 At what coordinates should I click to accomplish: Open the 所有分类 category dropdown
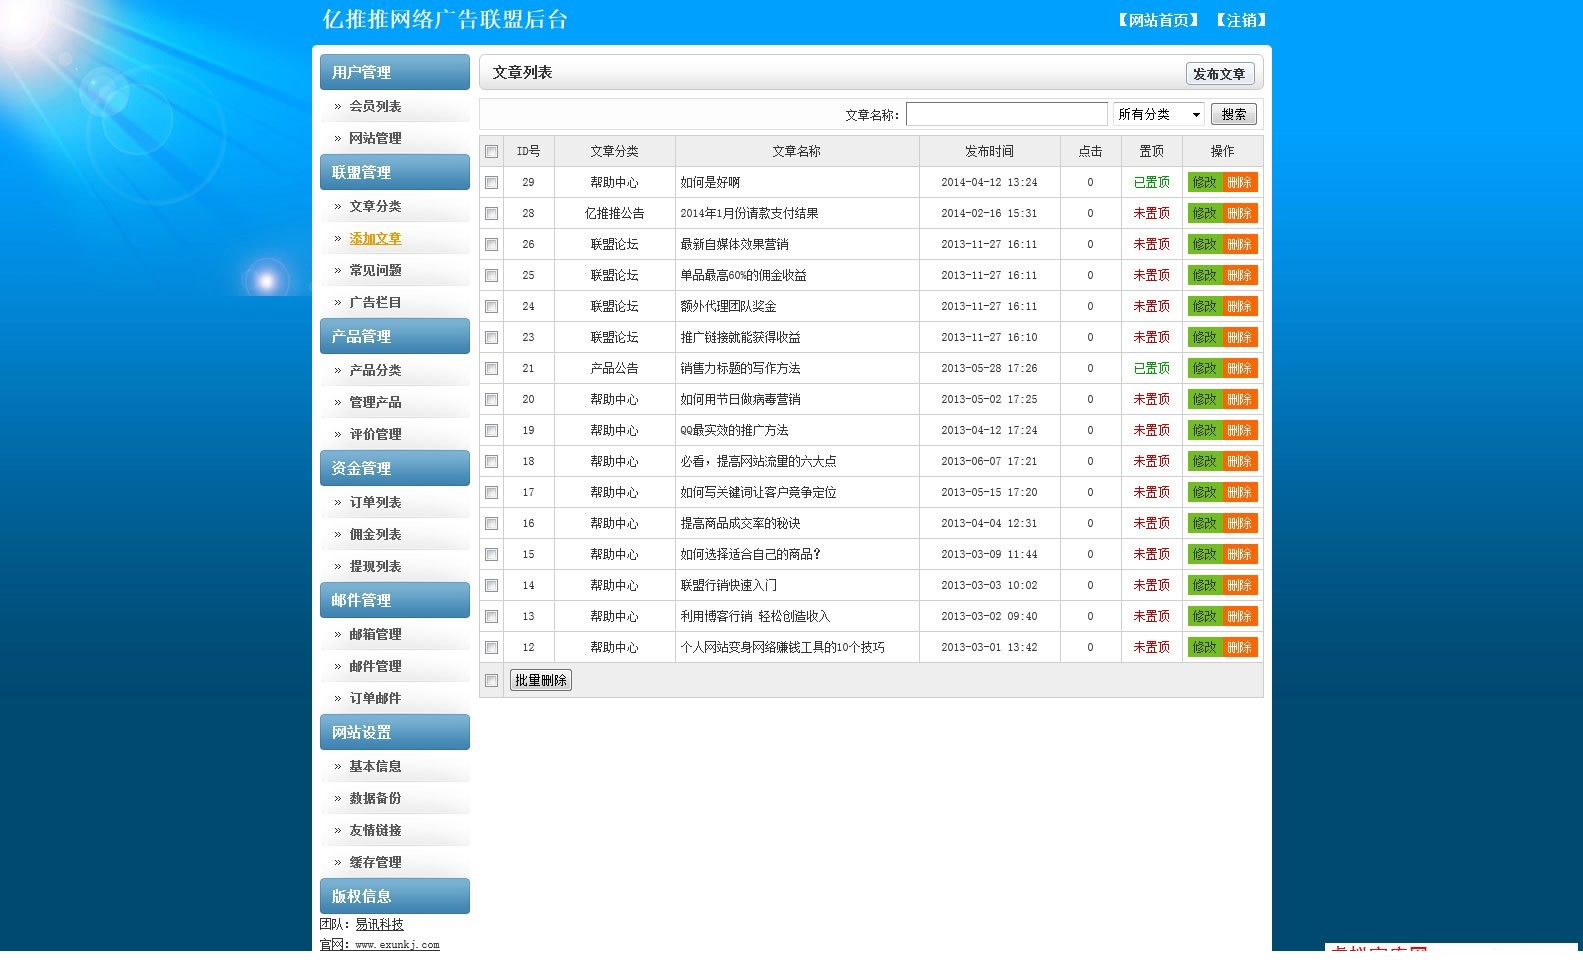click(x=1159, y=114)
